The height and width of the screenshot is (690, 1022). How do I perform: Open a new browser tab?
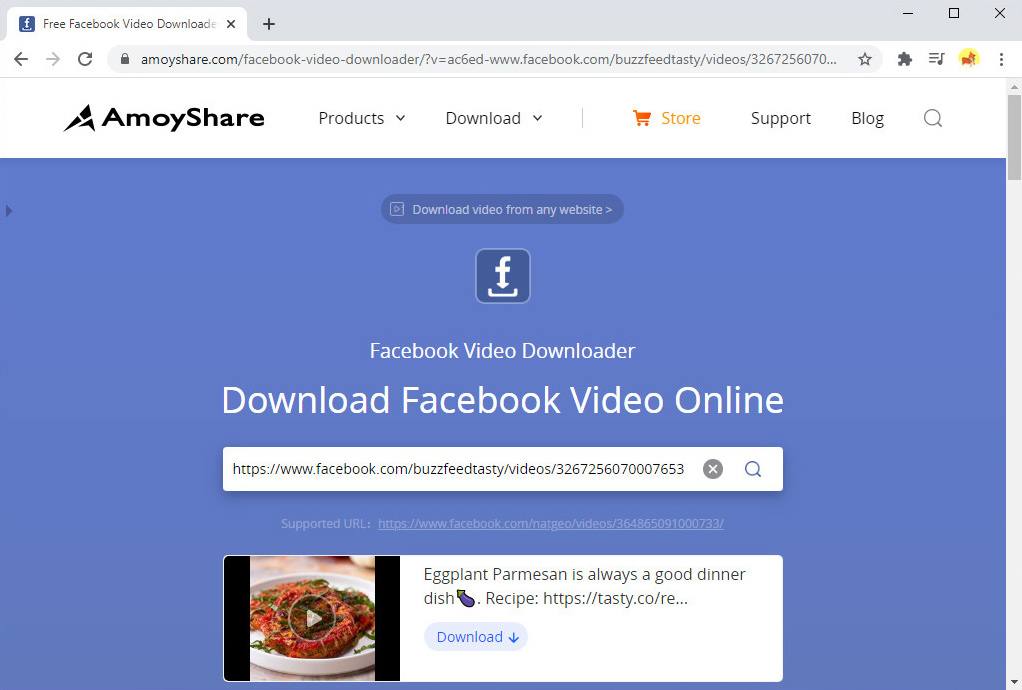[x=269, y=24]
